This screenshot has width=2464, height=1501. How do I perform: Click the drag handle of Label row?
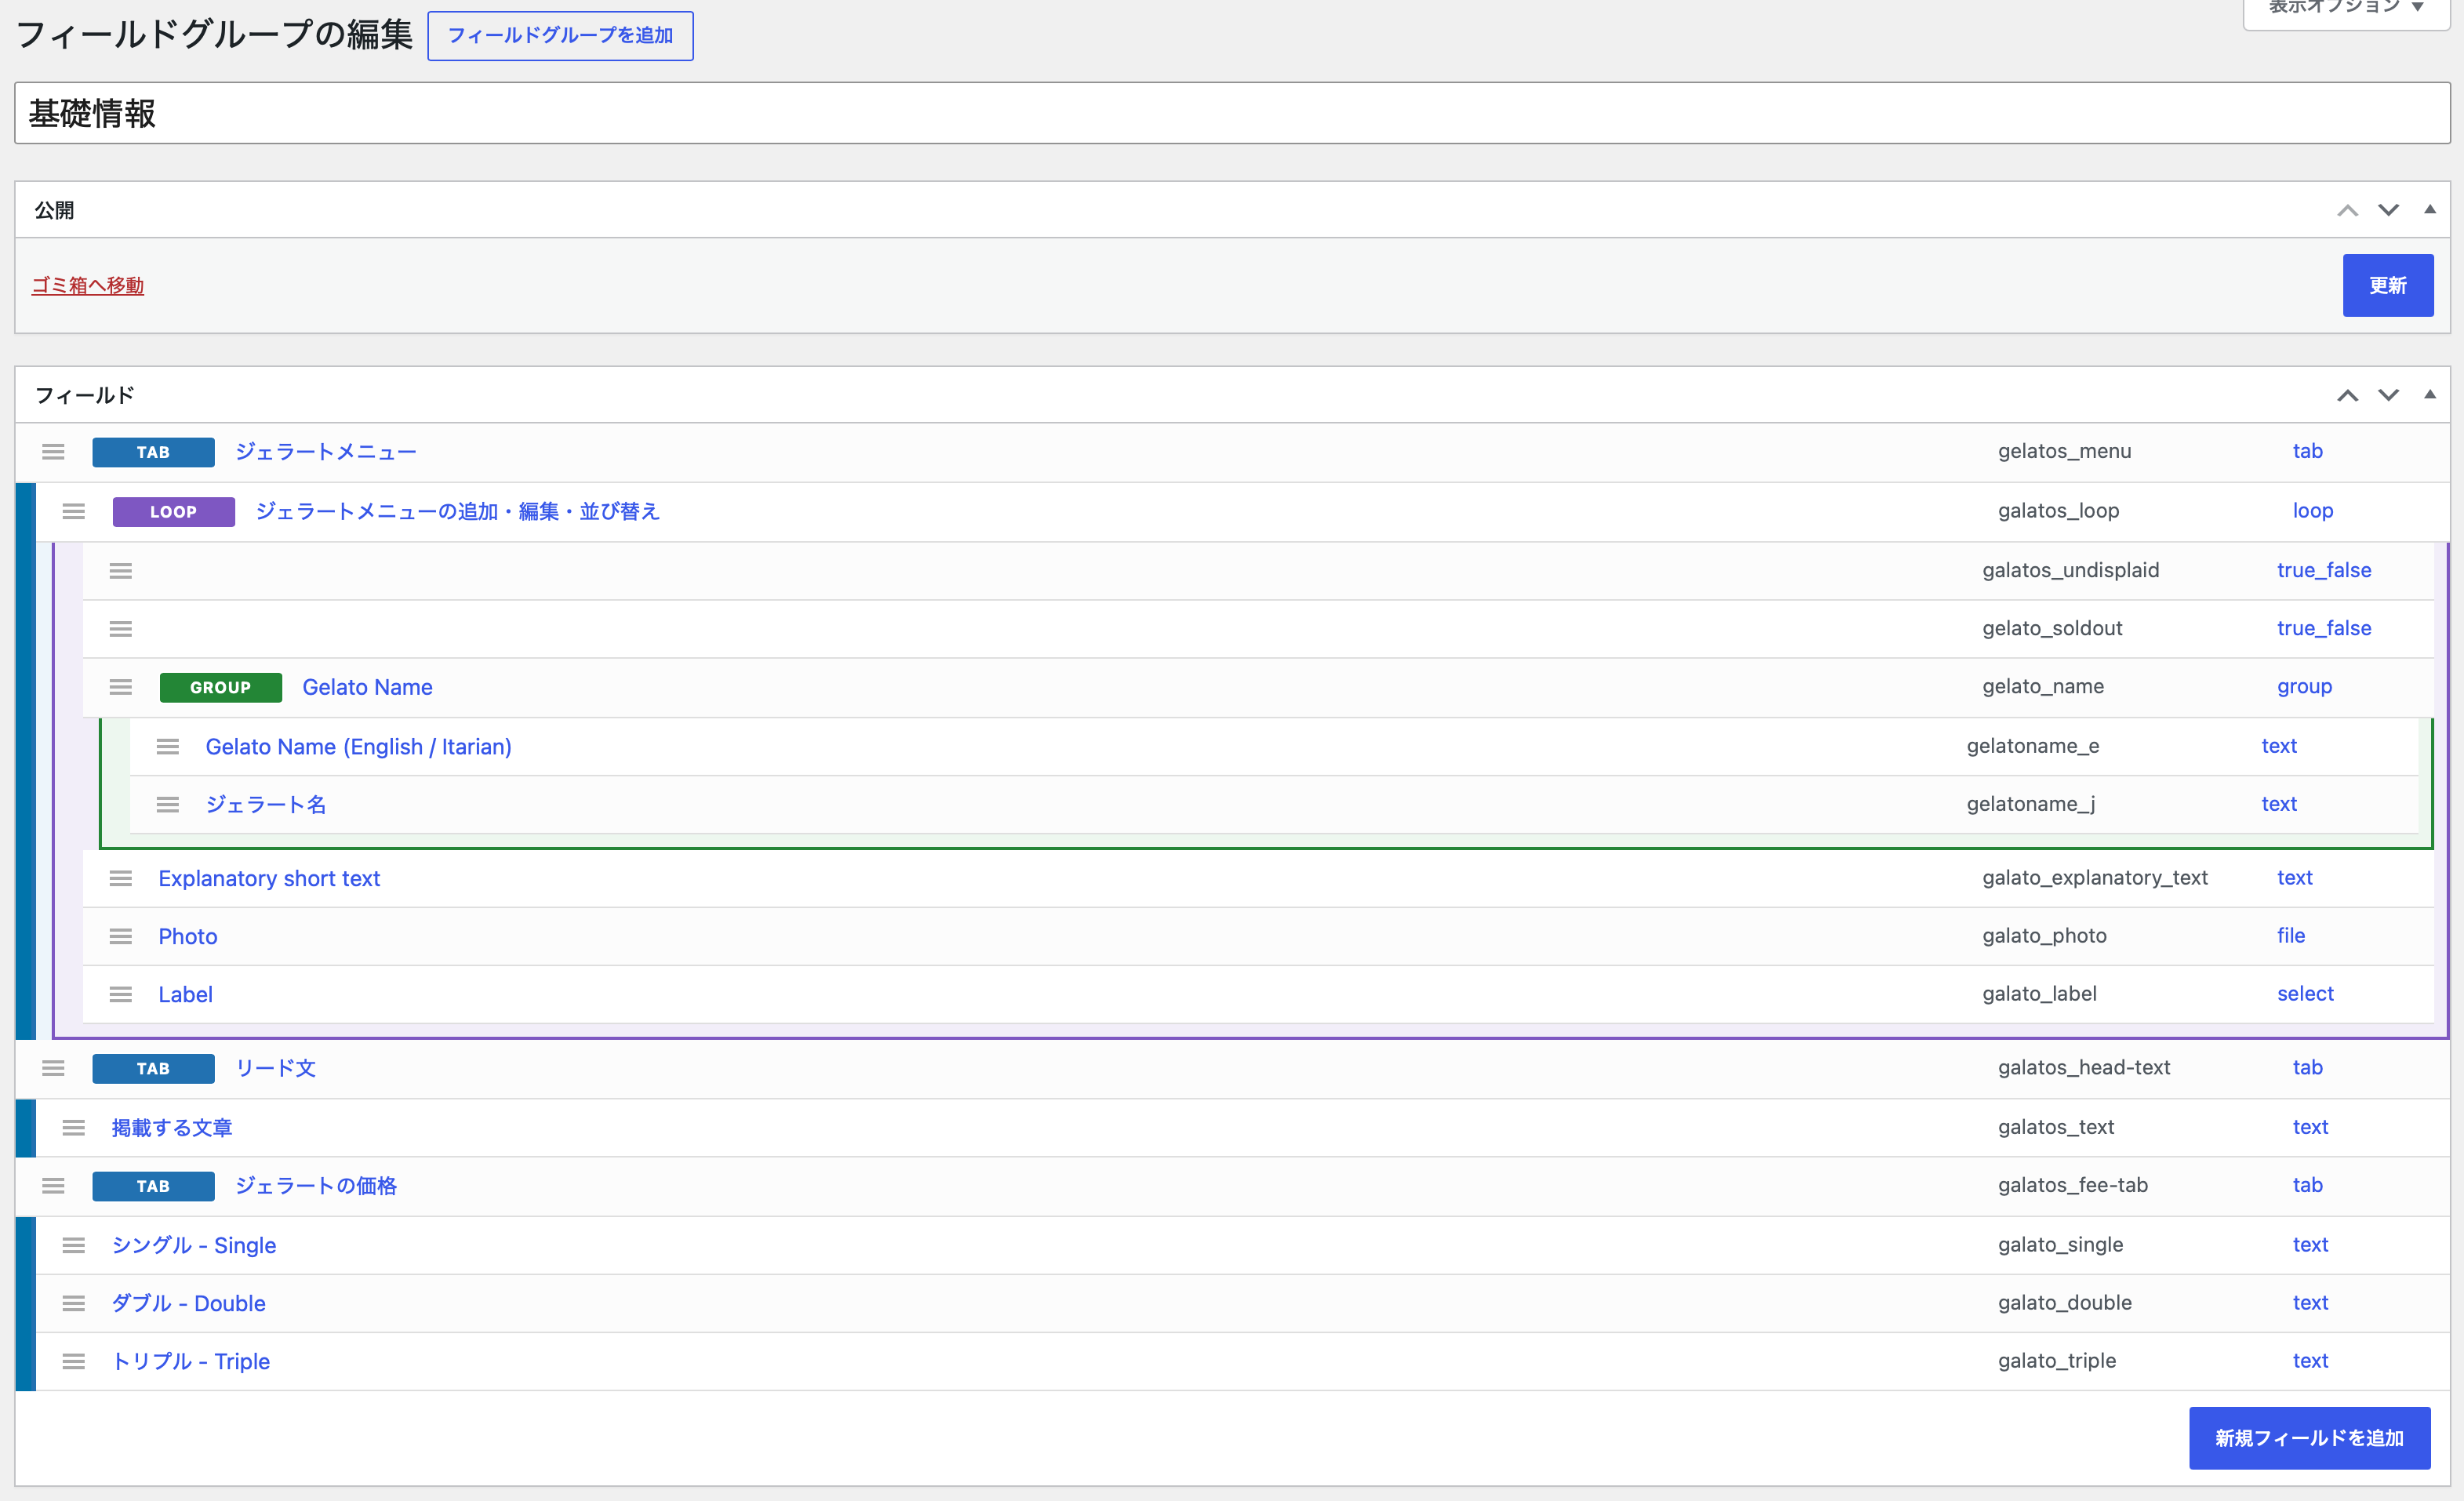click(121, 994)
